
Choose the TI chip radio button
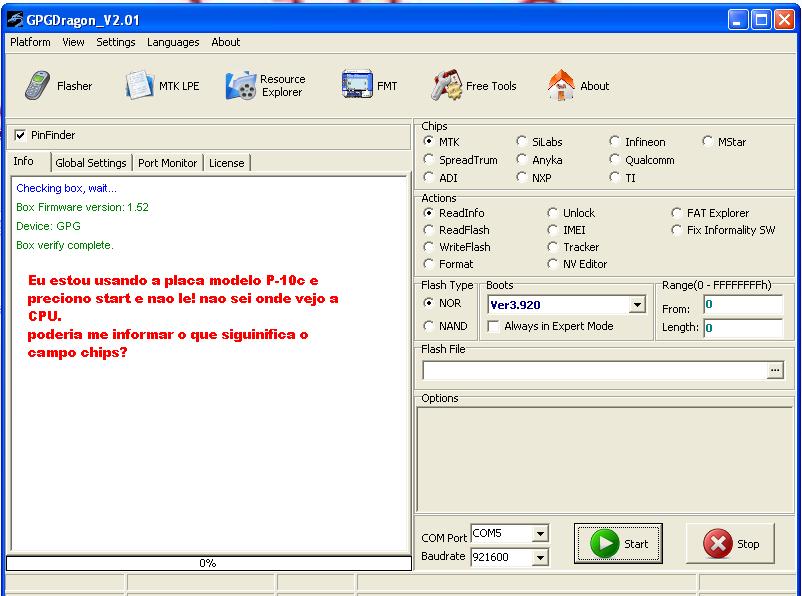[614, 178]
